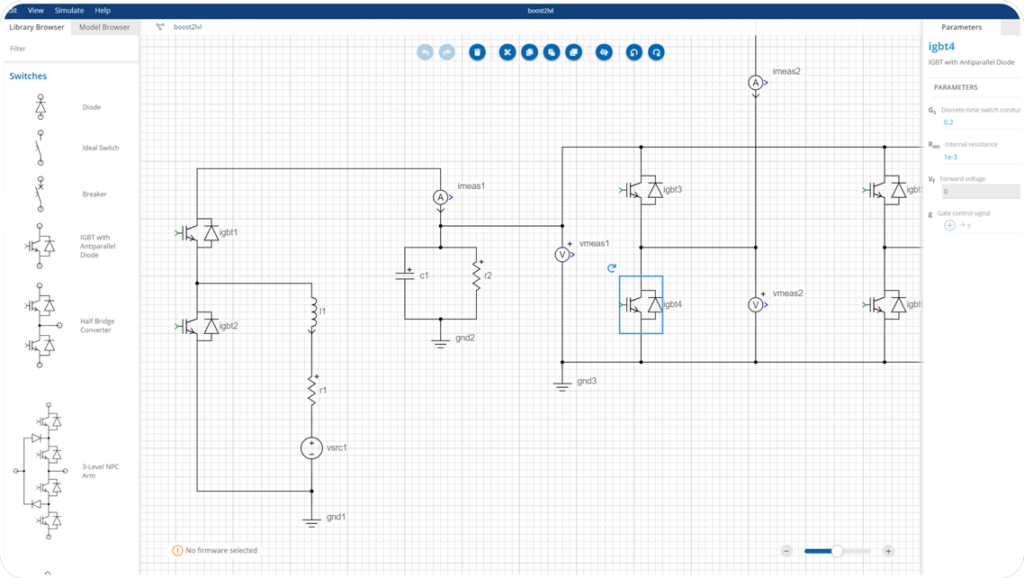Select the highlighted igbt4 component
1024x578 pixels.
[641, 304]
